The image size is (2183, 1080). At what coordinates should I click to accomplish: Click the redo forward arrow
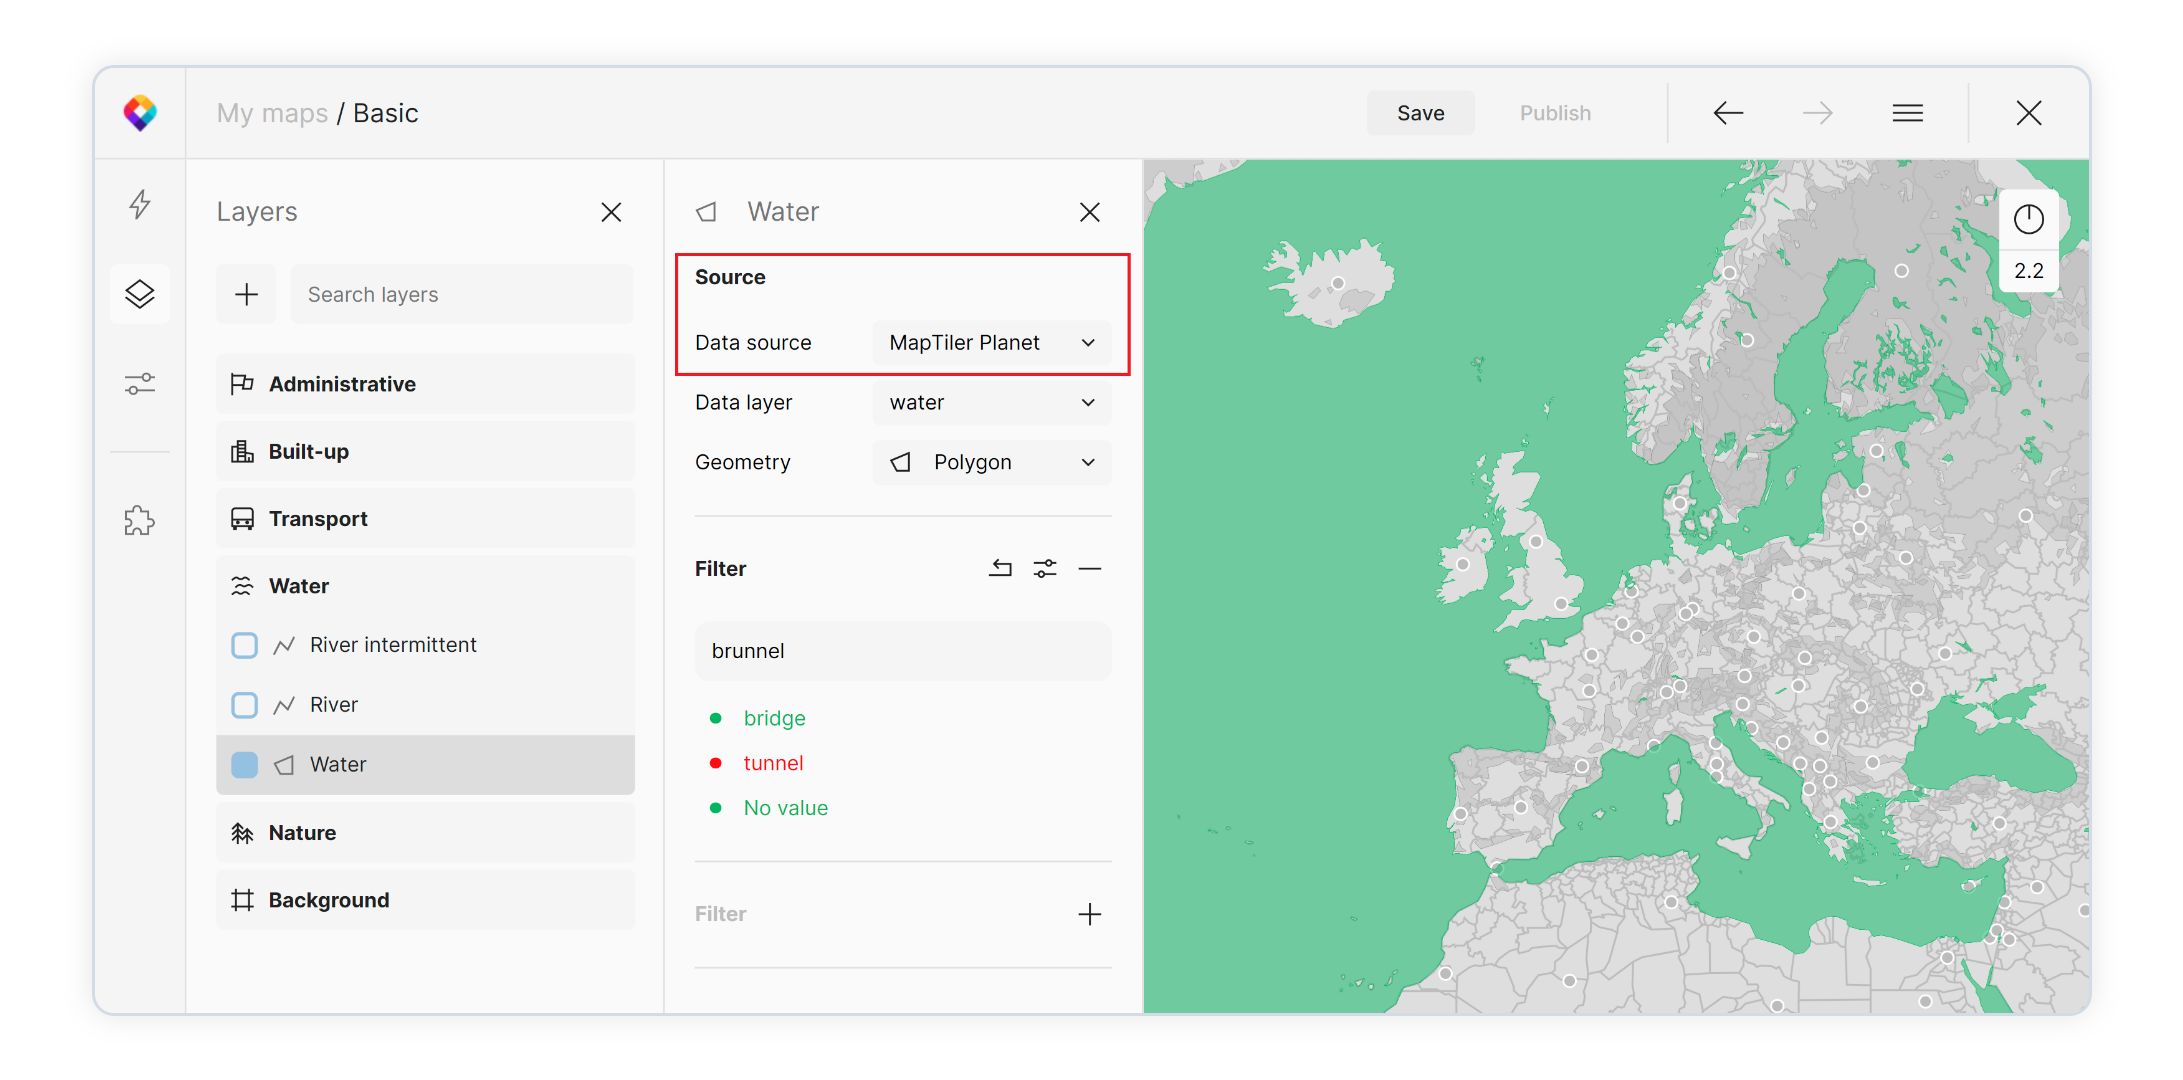(x=1818, y=113)
